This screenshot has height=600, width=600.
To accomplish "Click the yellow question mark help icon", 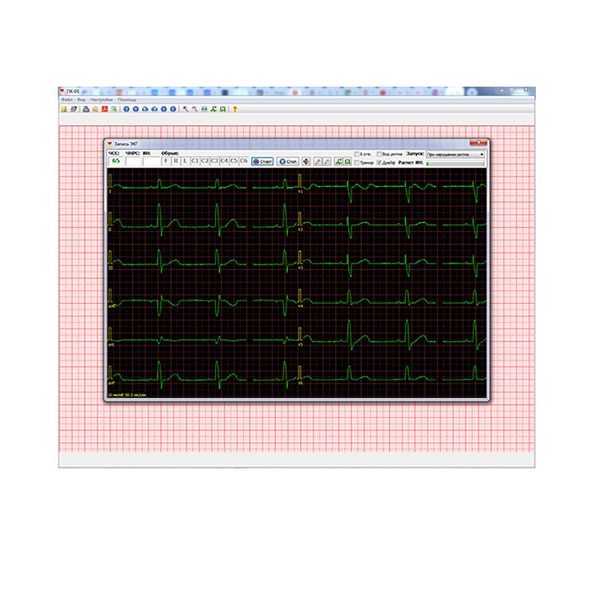I will click(235, 109).
